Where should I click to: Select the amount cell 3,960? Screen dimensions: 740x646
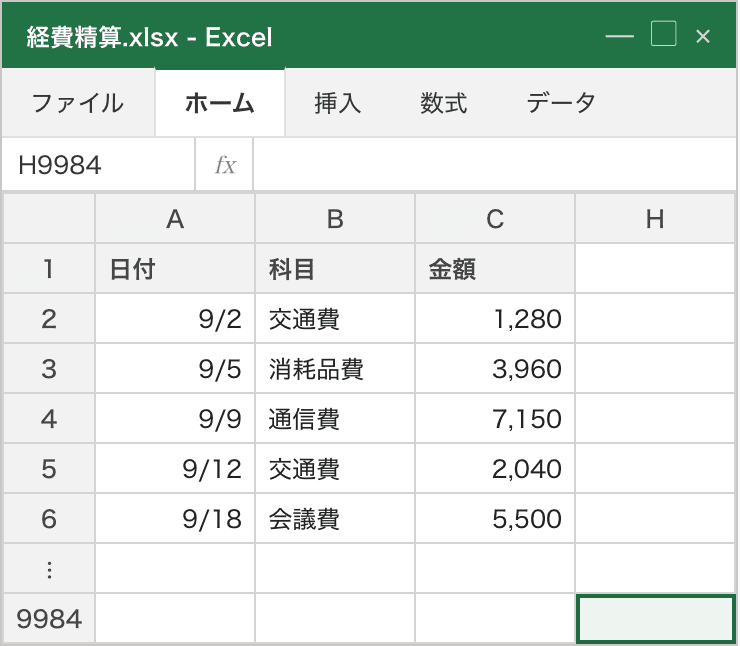coord(495,369)
